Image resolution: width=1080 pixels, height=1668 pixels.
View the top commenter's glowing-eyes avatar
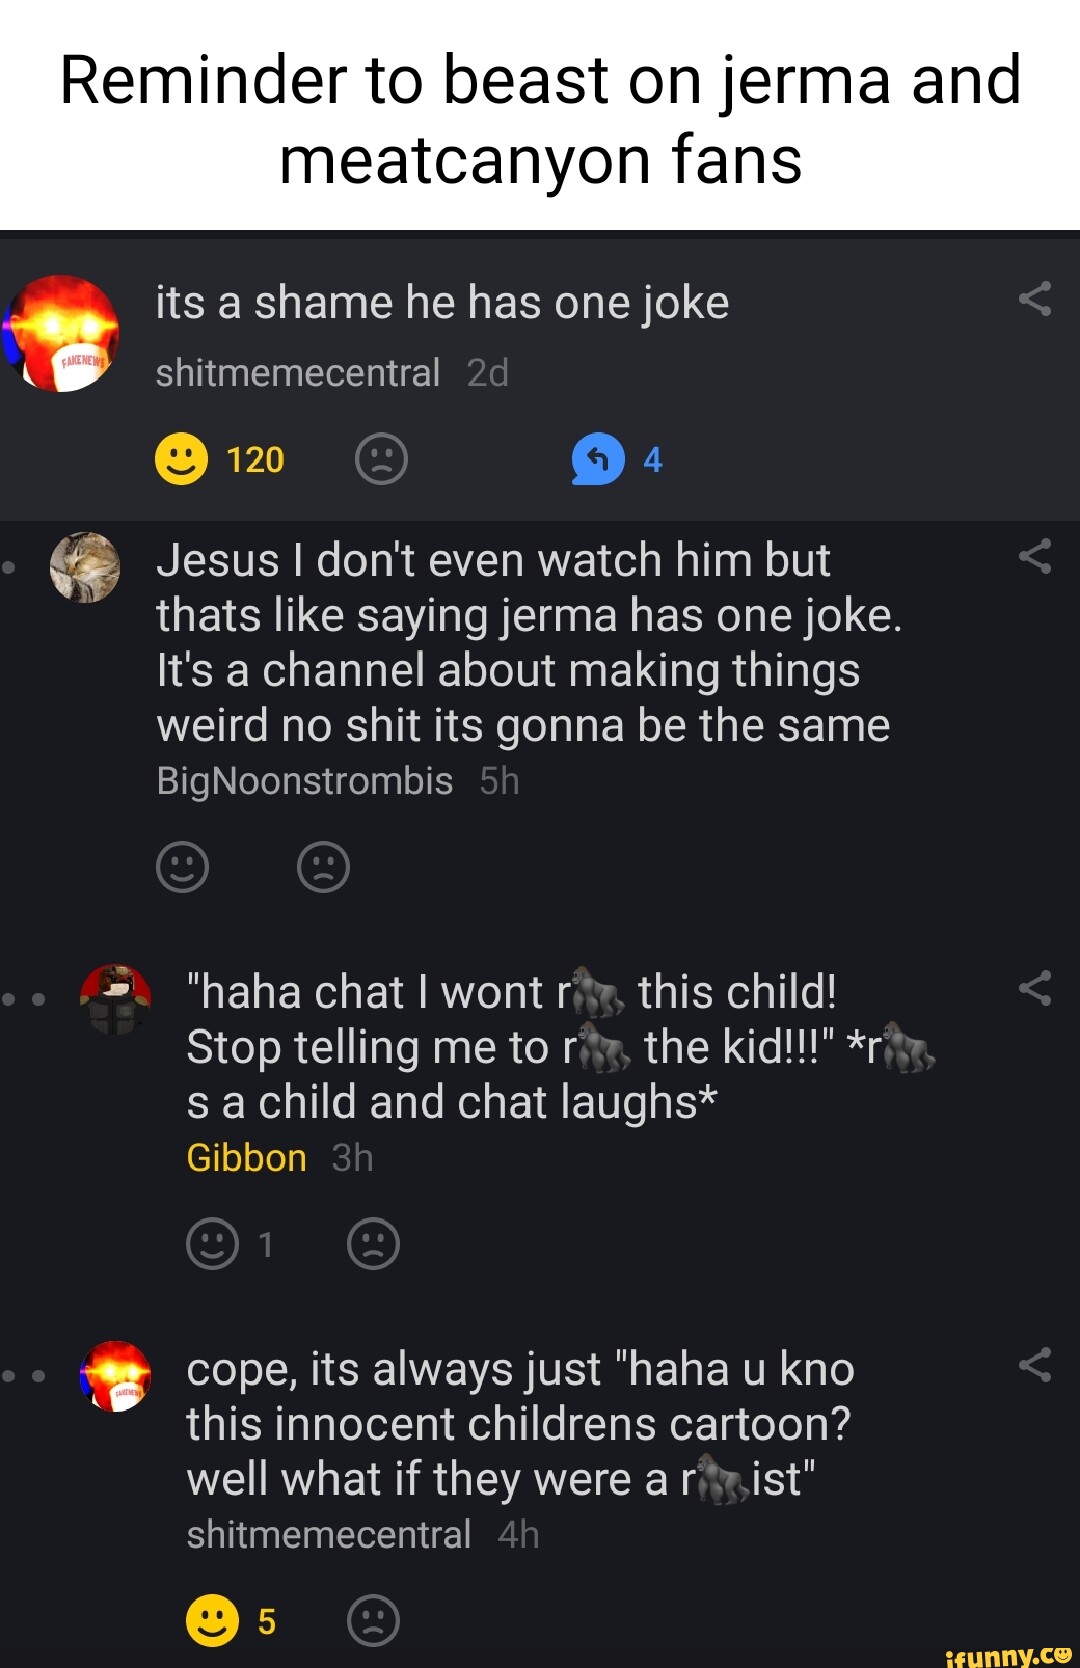(x=62, y=333)
